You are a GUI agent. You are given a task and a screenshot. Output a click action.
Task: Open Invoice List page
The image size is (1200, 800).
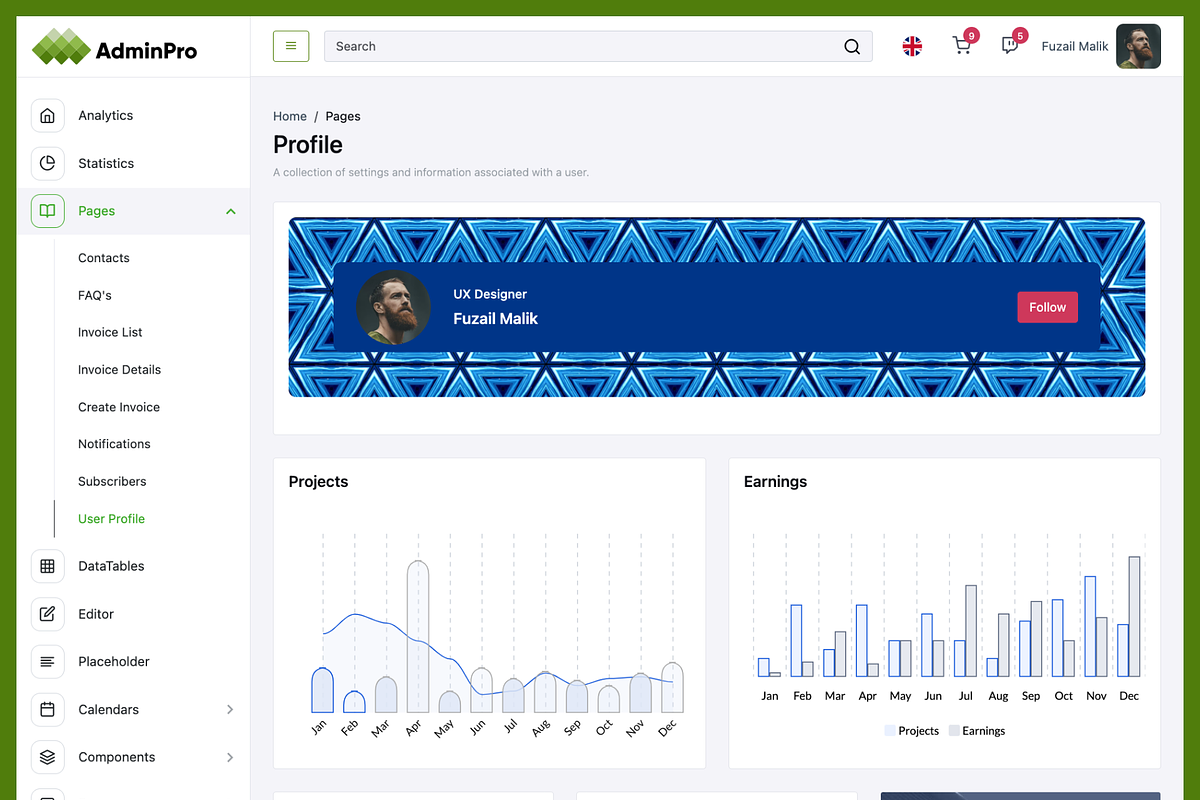[110, 332]
